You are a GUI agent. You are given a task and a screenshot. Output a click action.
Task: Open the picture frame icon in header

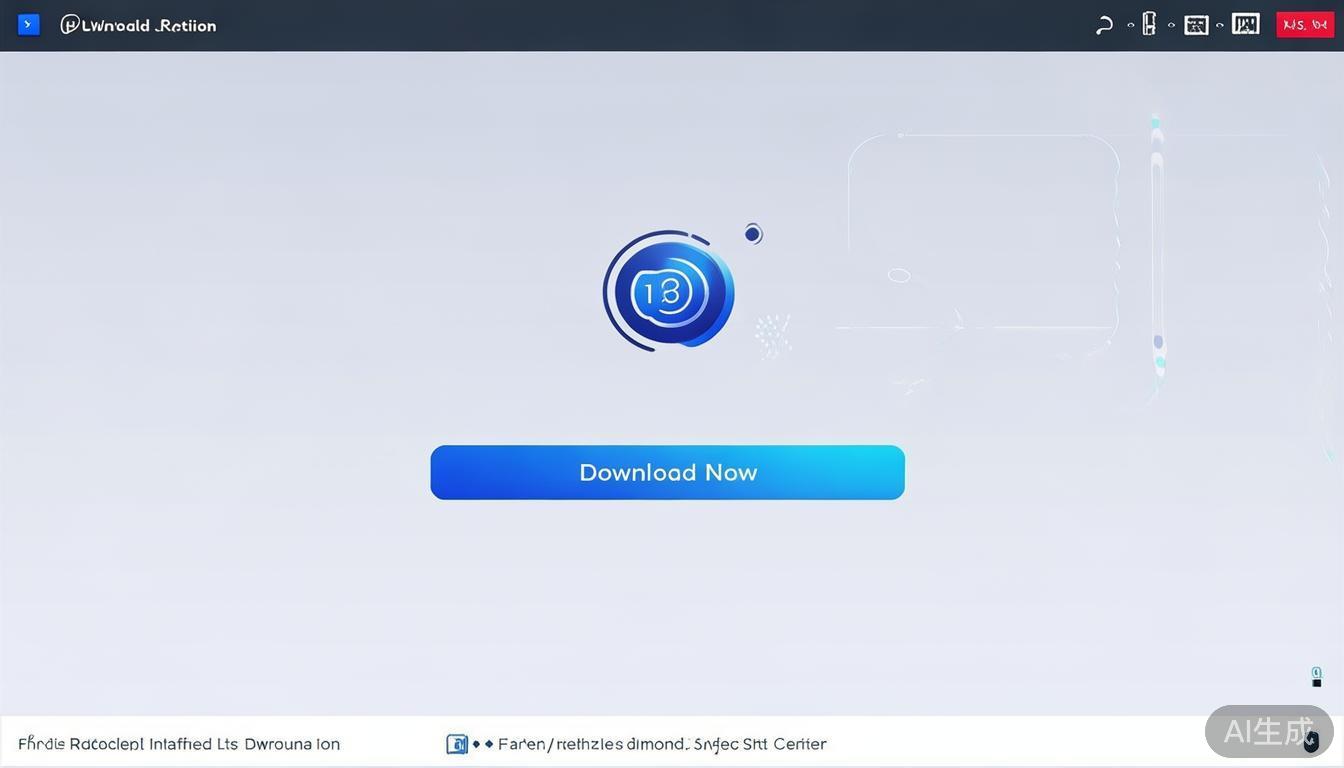[1196, 25]
